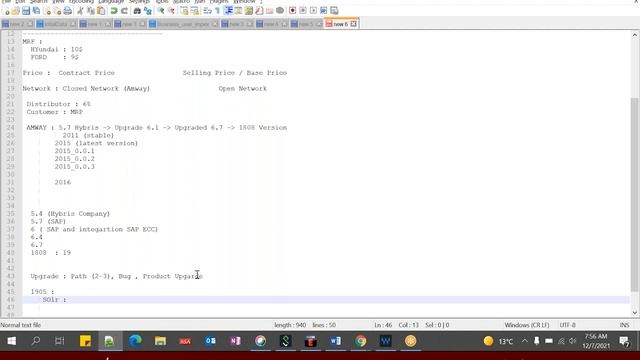Click the '5.4 (Hybris Company)' line
Screen dimensions: 640x360
coord(70,214)
